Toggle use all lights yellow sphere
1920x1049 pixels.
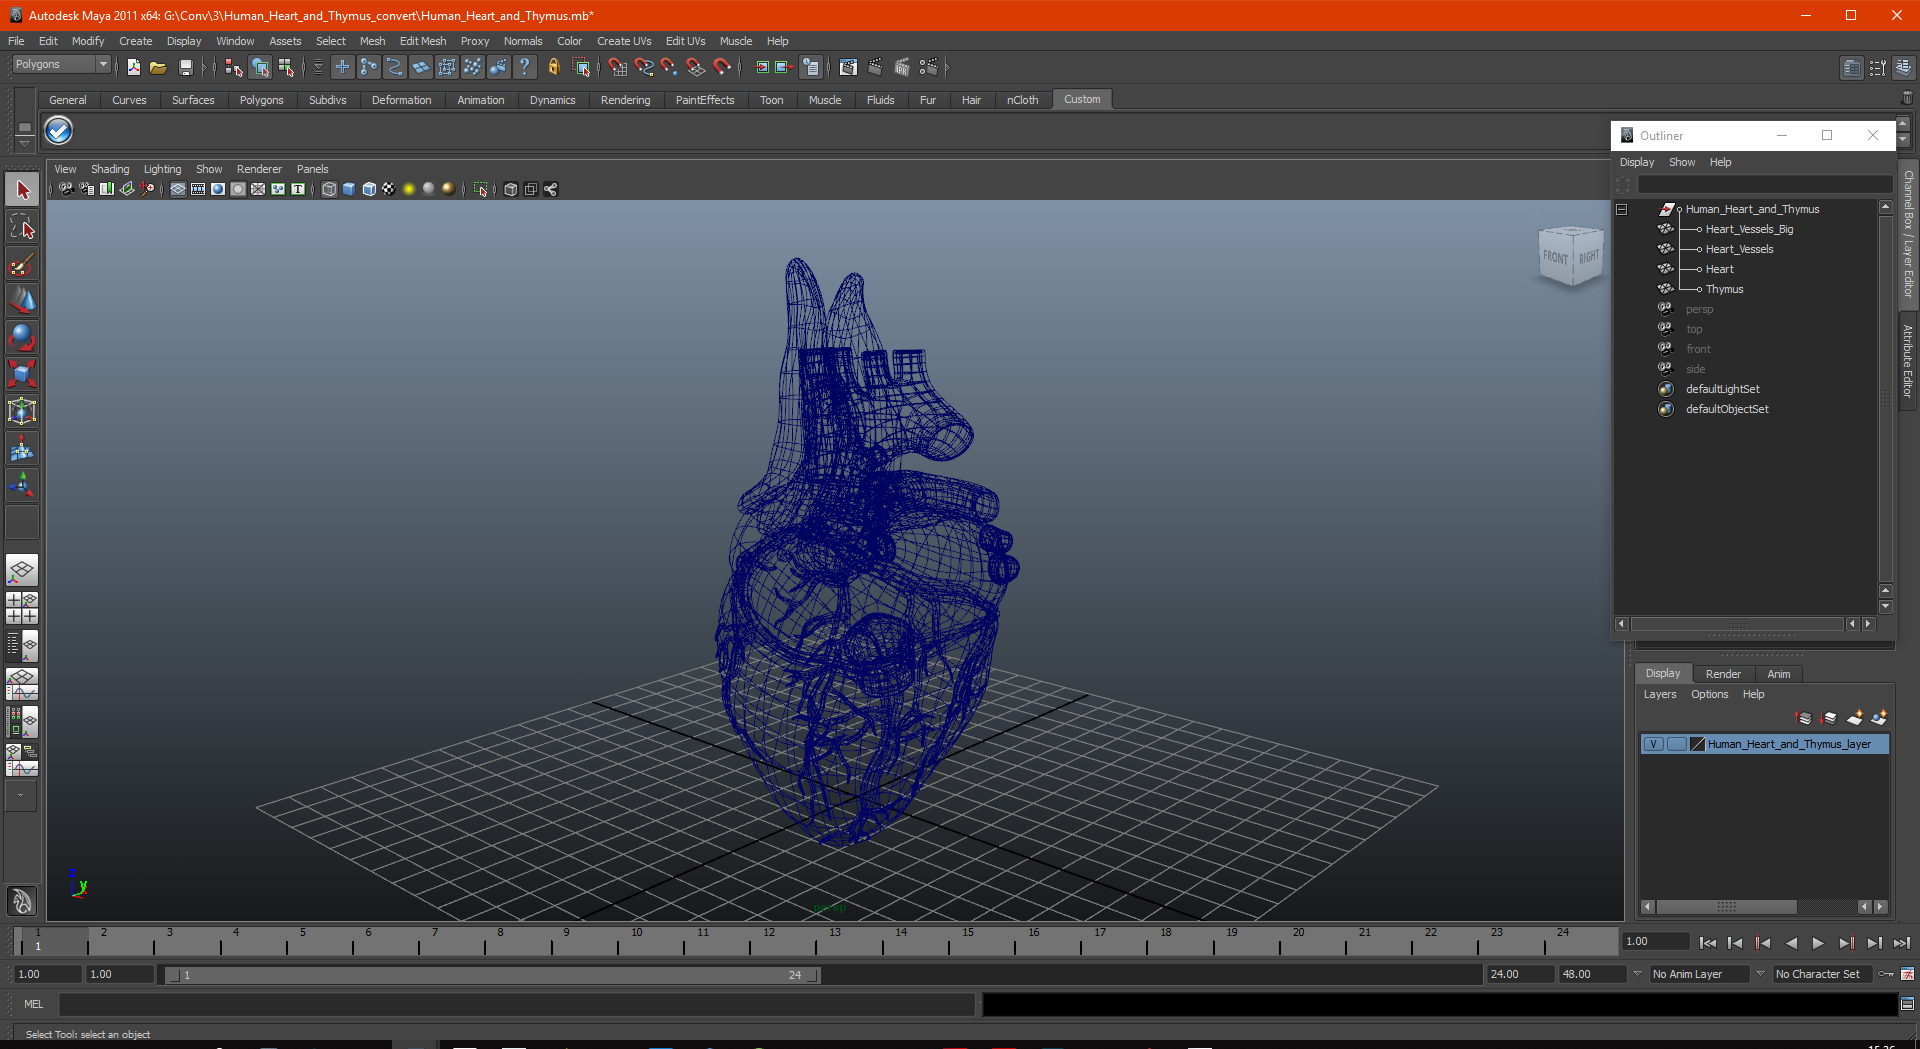409,189
